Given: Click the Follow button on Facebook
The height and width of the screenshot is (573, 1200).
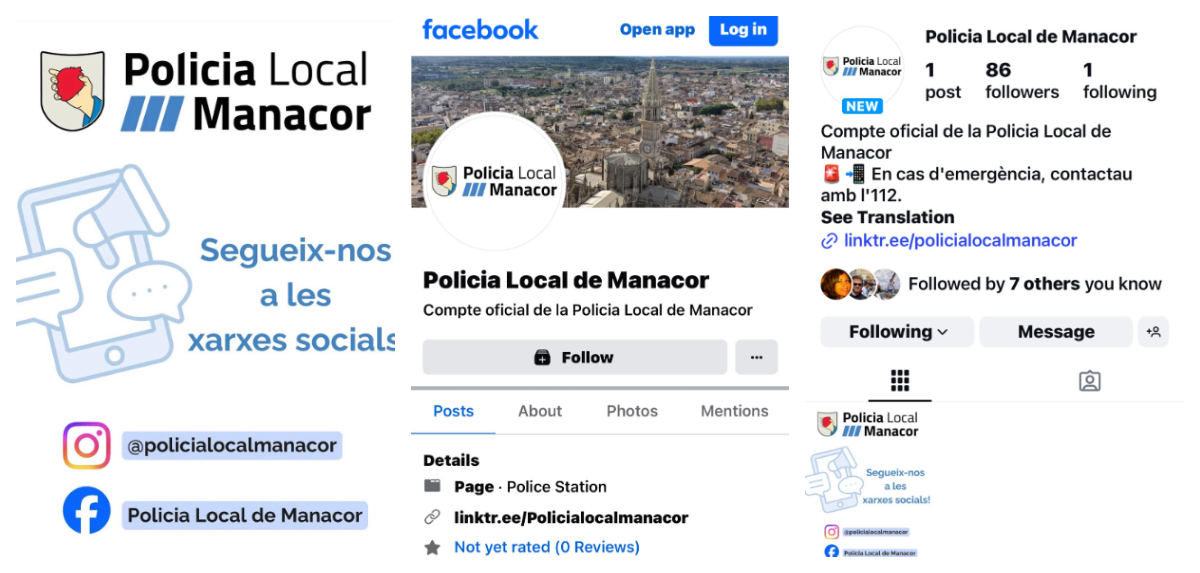Looking at the screenshot, I should pos(575,357).
